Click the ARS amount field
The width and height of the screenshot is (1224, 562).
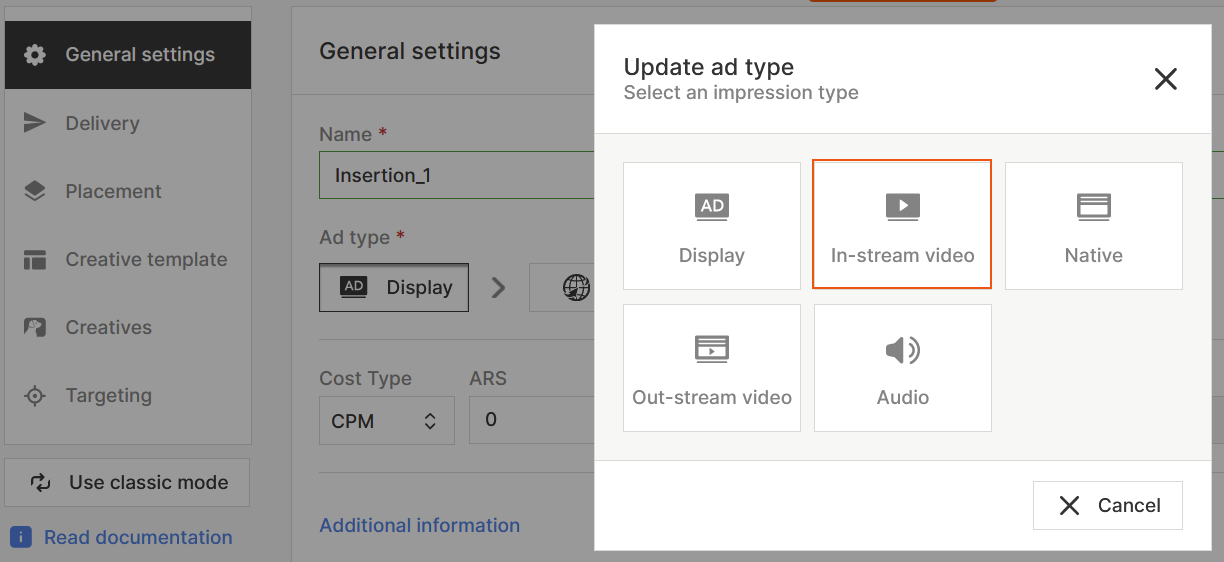pos(530,420)
